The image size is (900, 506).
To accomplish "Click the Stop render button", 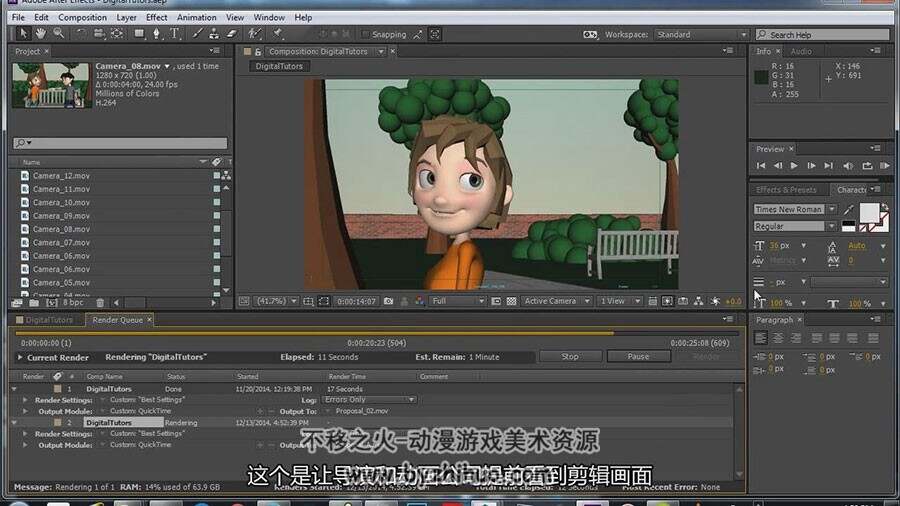I will pyautogui.click(x=570, y=357).
